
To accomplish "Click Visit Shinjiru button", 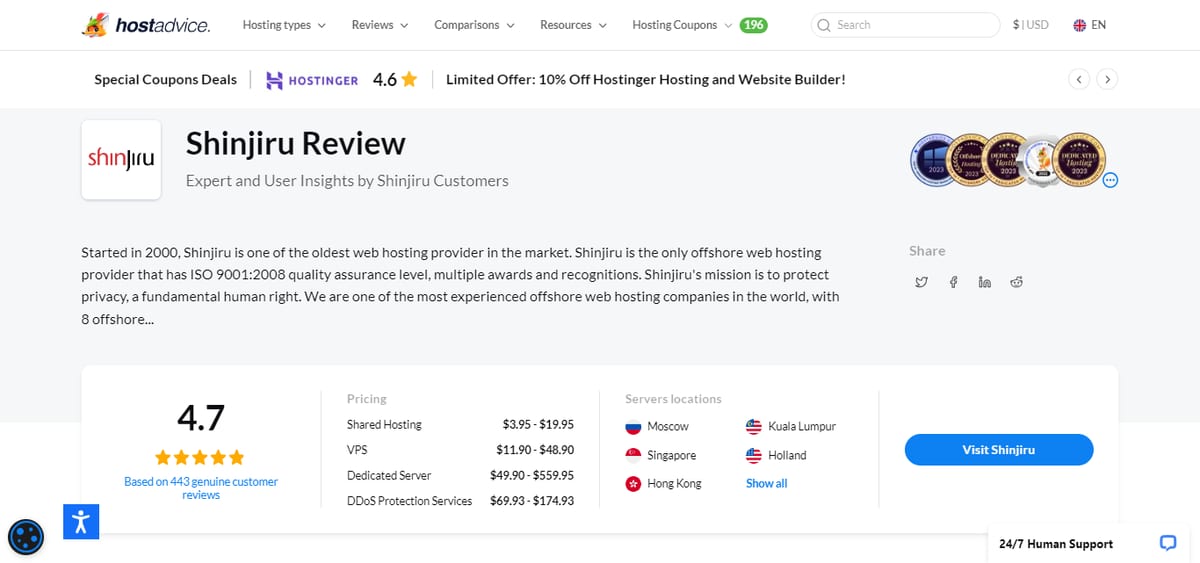I will 999,450.
